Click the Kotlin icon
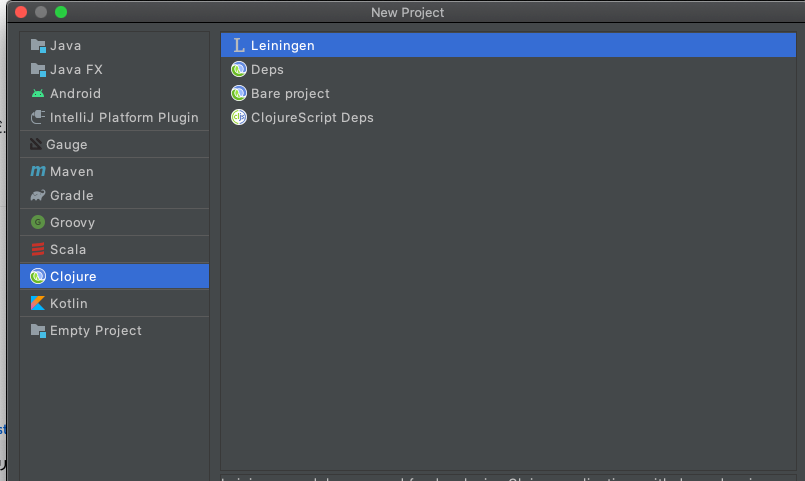 [x=38, y=303]
